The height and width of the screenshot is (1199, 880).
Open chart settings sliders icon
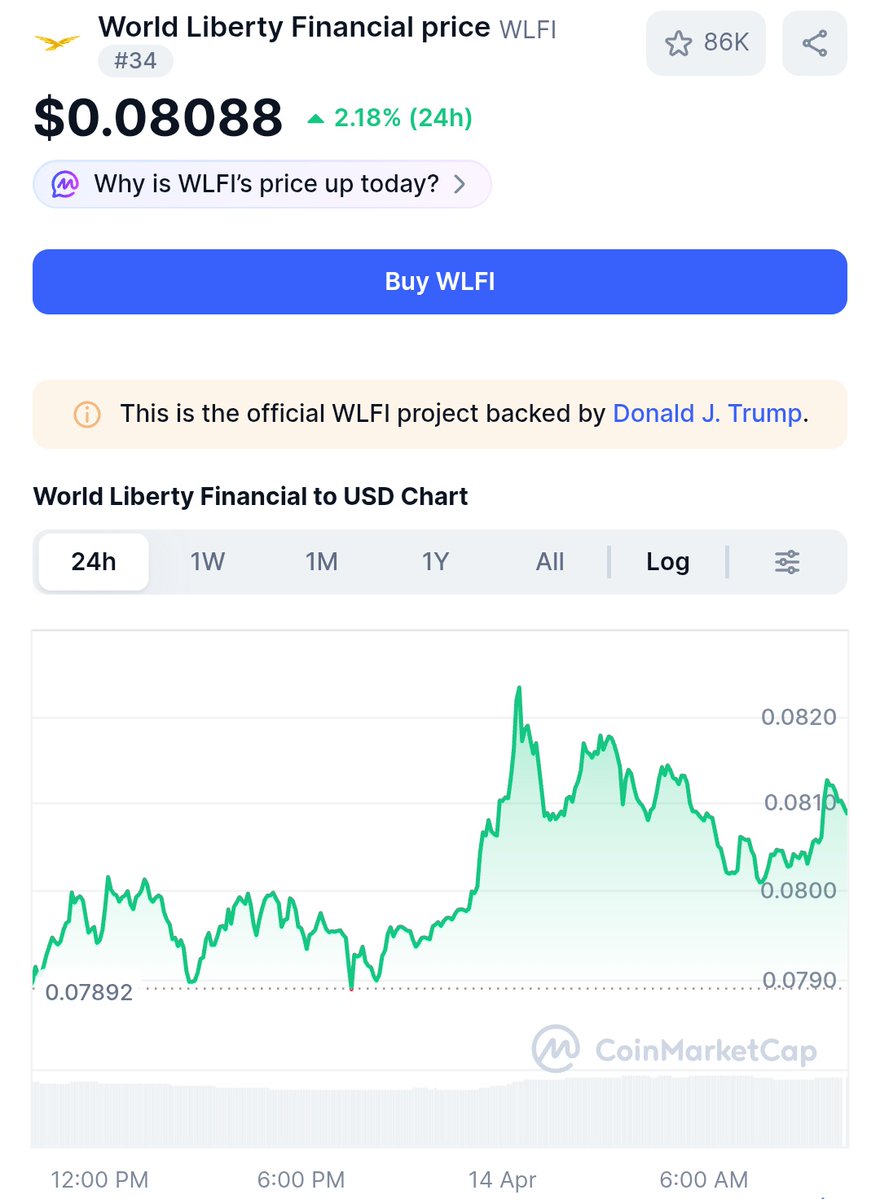pyautogui.click(x=787, y=562)
